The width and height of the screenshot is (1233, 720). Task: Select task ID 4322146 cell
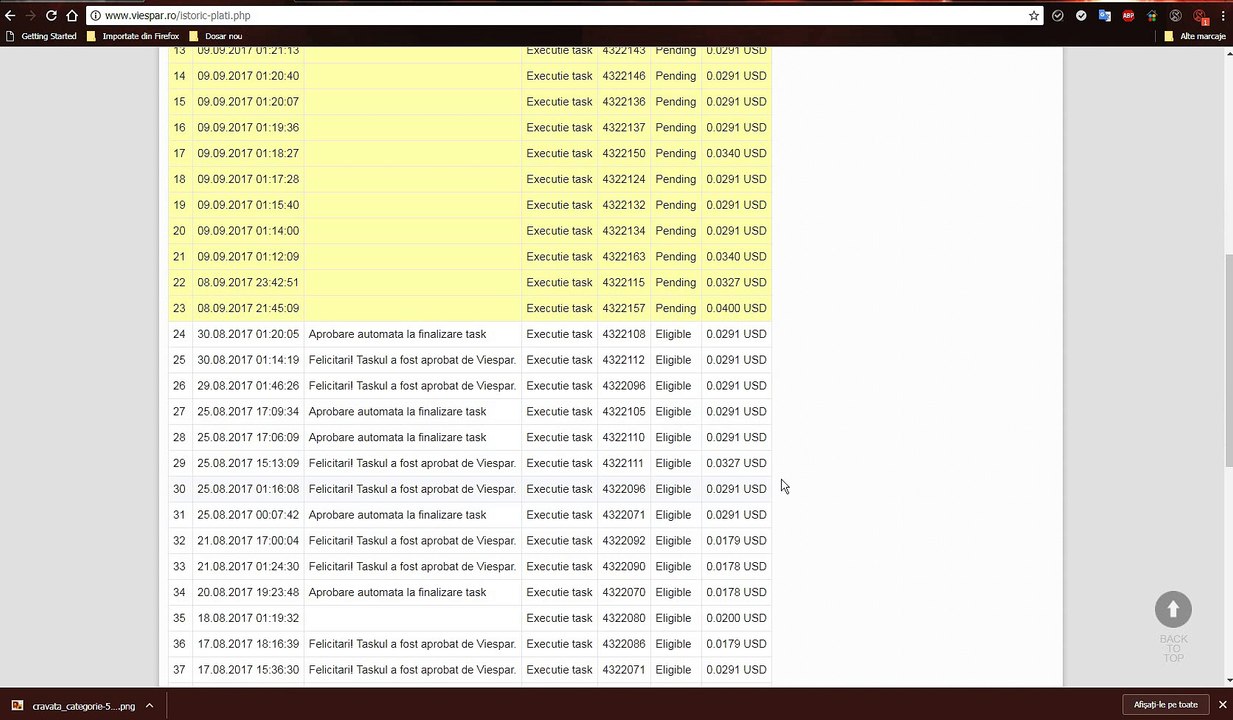tap(624, 76)
